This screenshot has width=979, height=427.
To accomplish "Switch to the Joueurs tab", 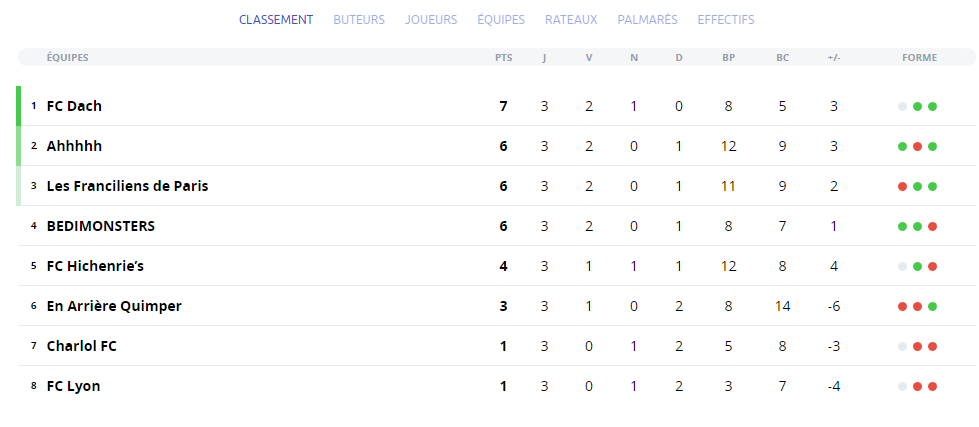I will coord(431,20).
